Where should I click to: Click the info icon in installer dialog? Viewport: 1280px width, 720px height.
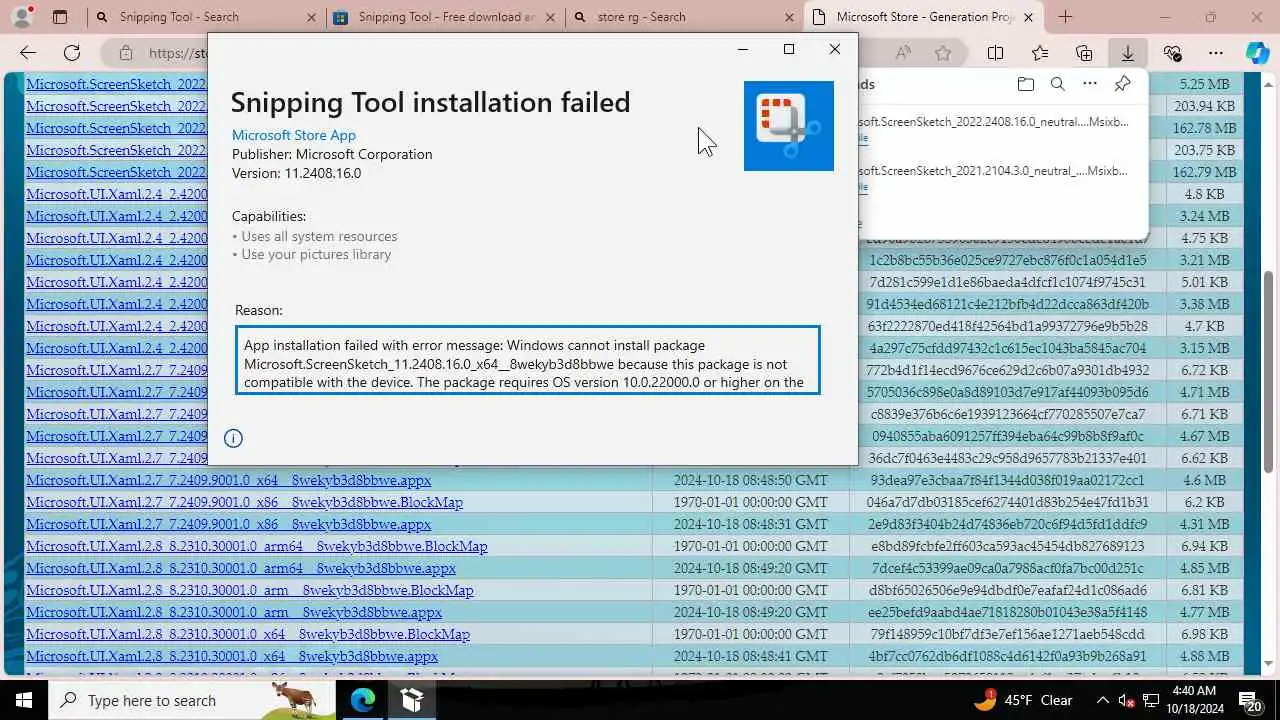coord(233,438)
